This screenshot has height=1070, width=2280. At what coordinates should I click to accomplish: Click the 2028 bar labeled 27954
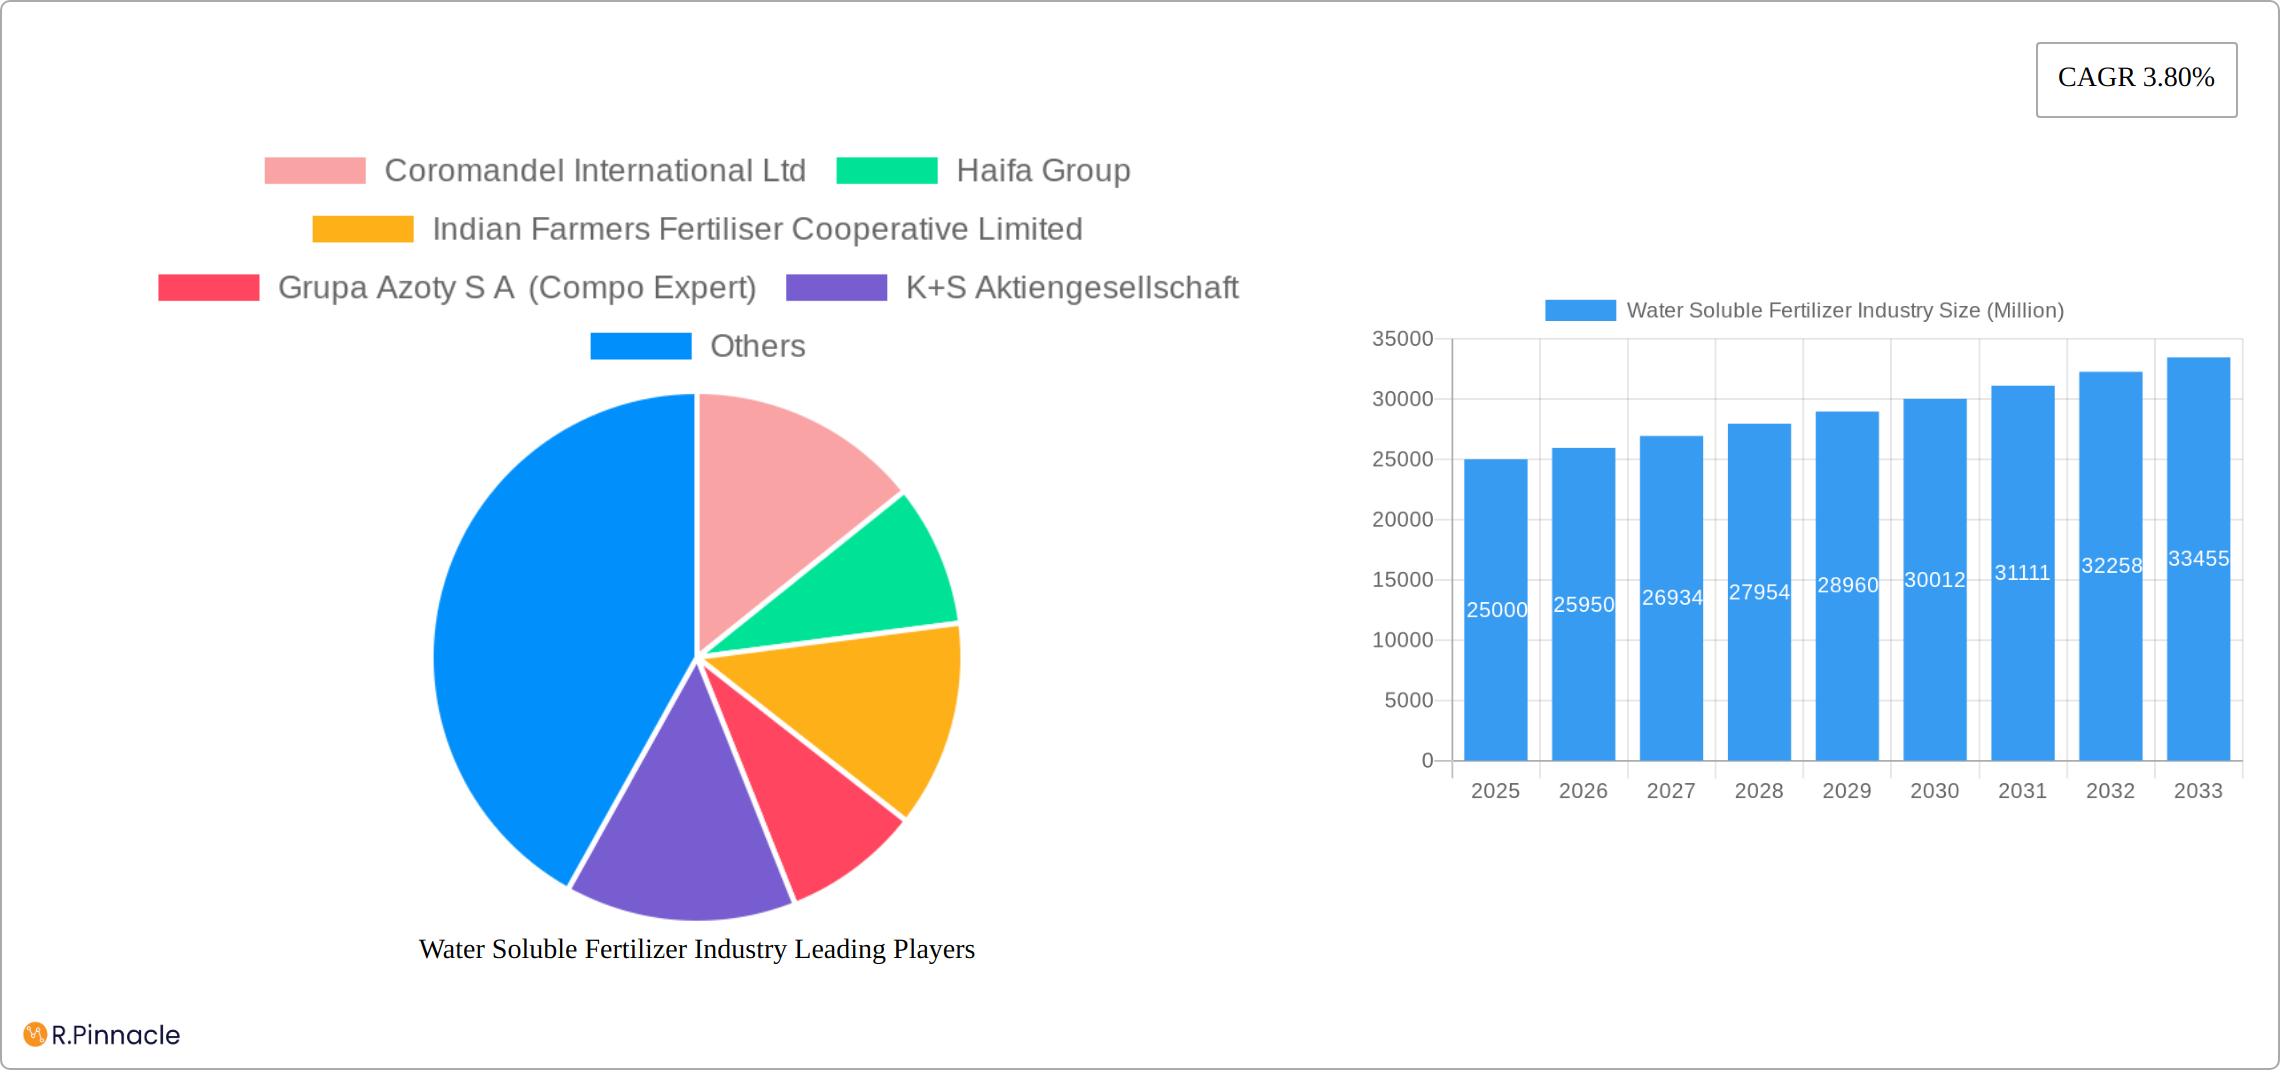point(1759,592)
